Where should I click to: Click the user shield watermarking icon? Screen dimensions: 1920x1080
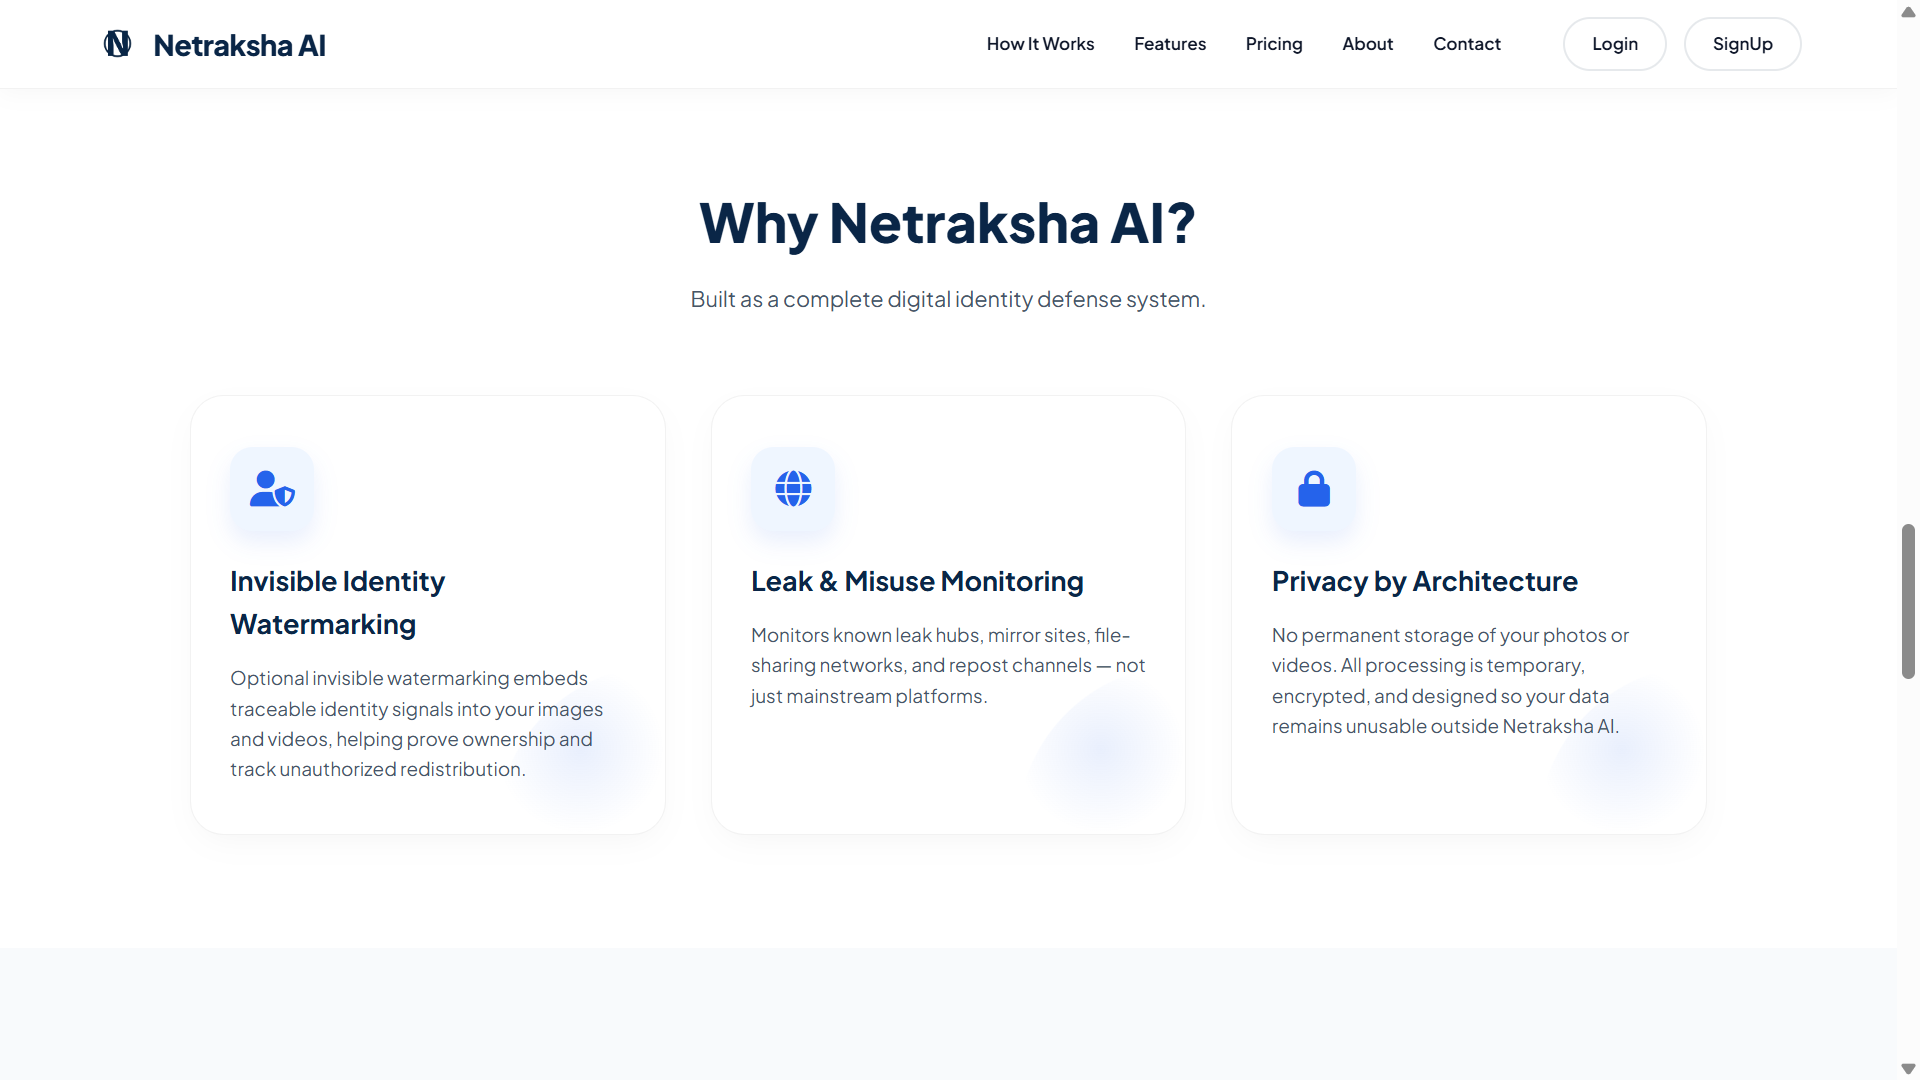click(272, 489)
